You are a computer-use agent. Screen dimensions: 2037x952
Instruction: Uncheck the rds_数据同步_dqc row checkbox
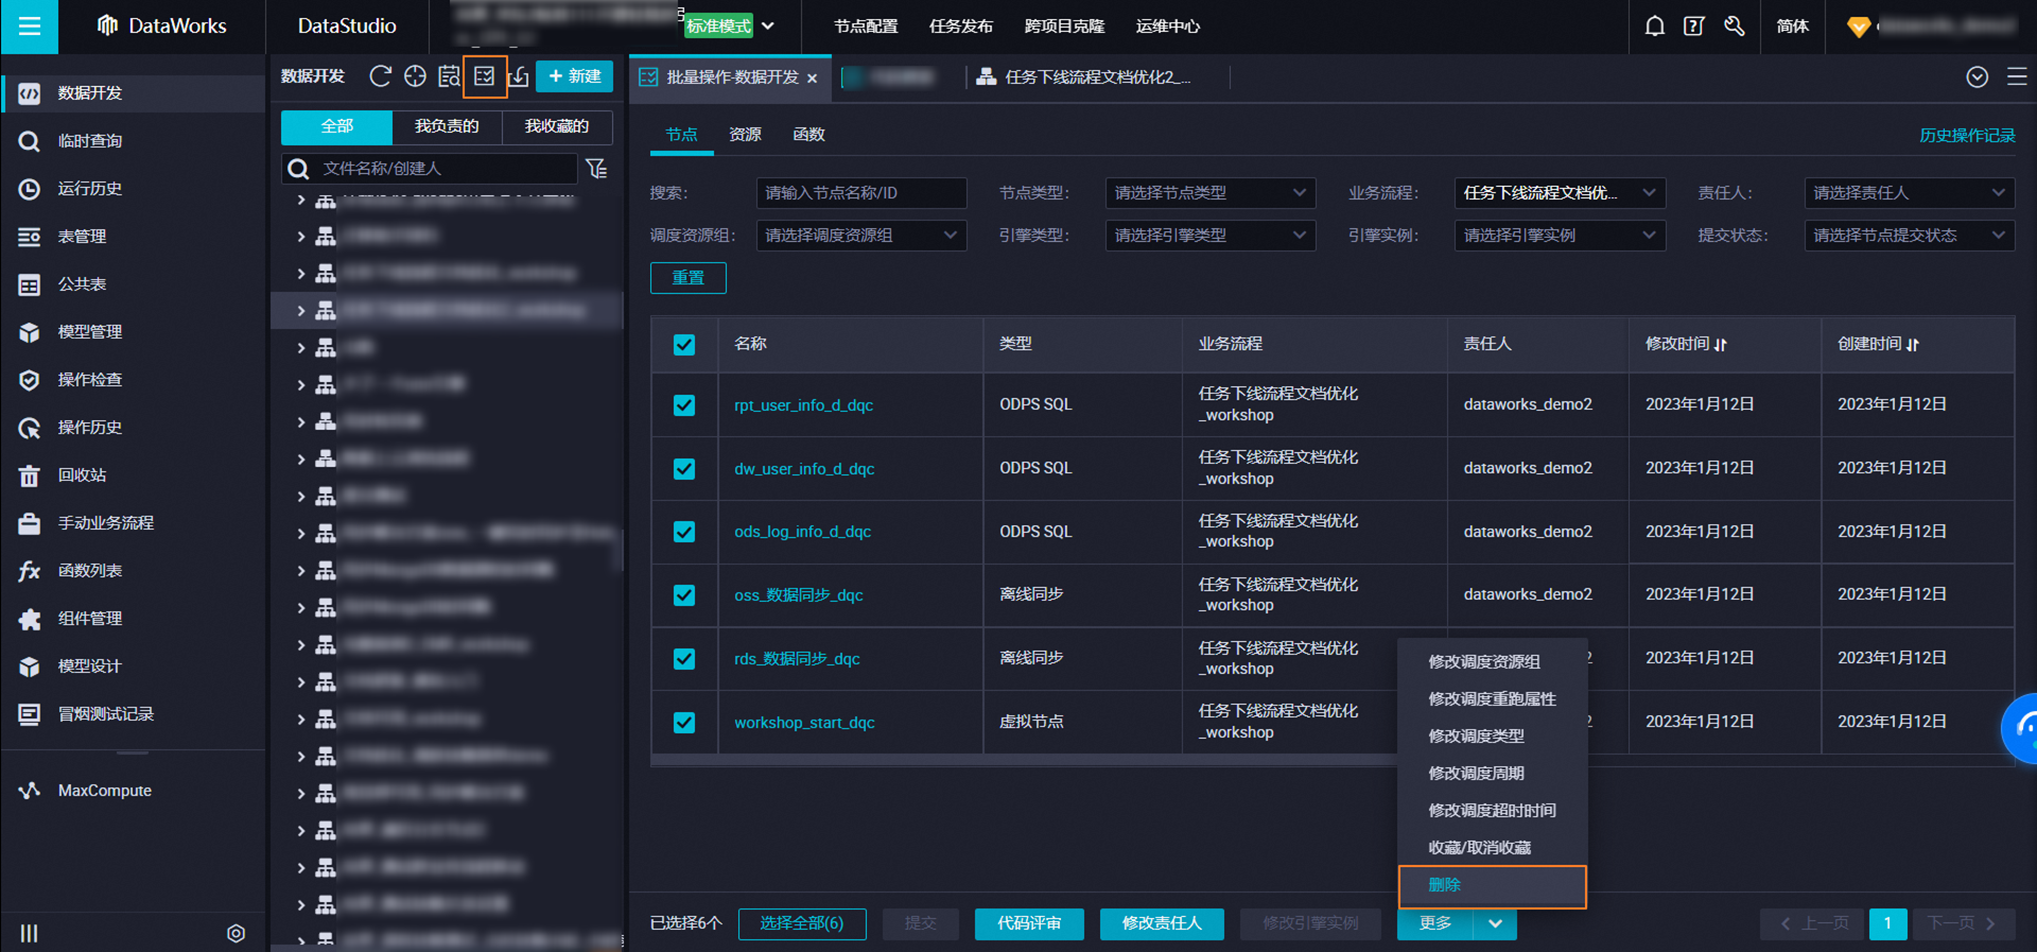pos(684,659)
